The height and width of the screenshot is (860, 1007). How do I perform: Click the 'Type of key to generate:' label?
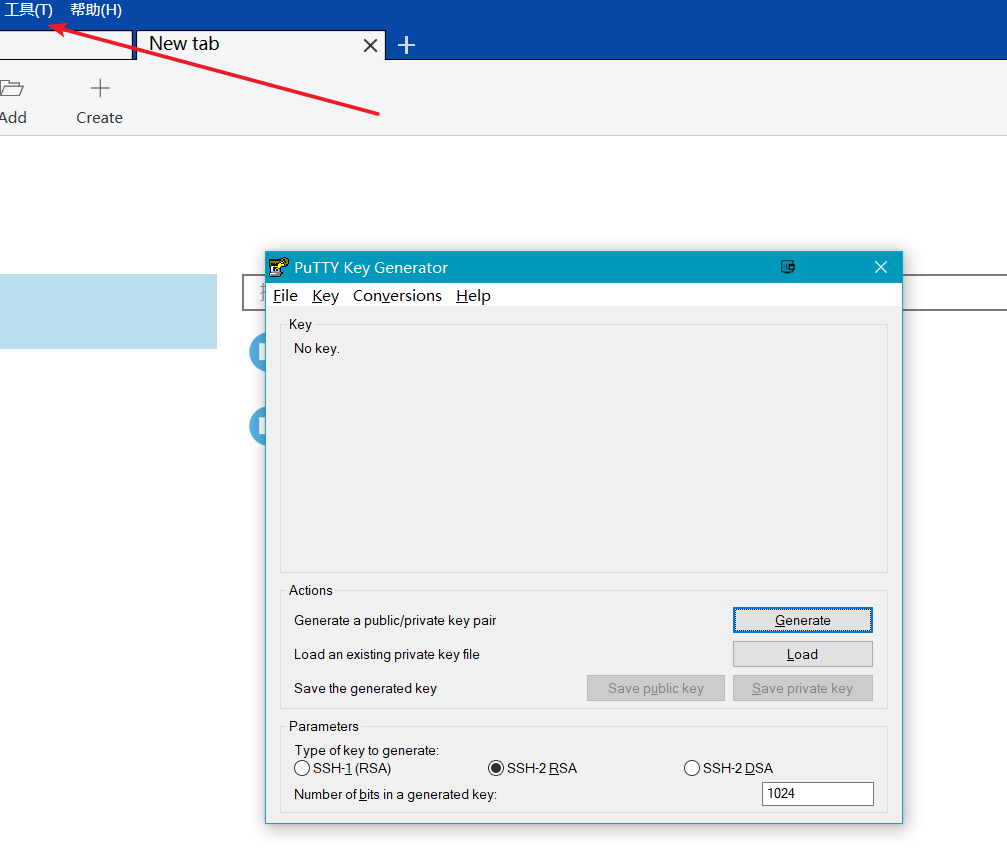pos(367,750)
